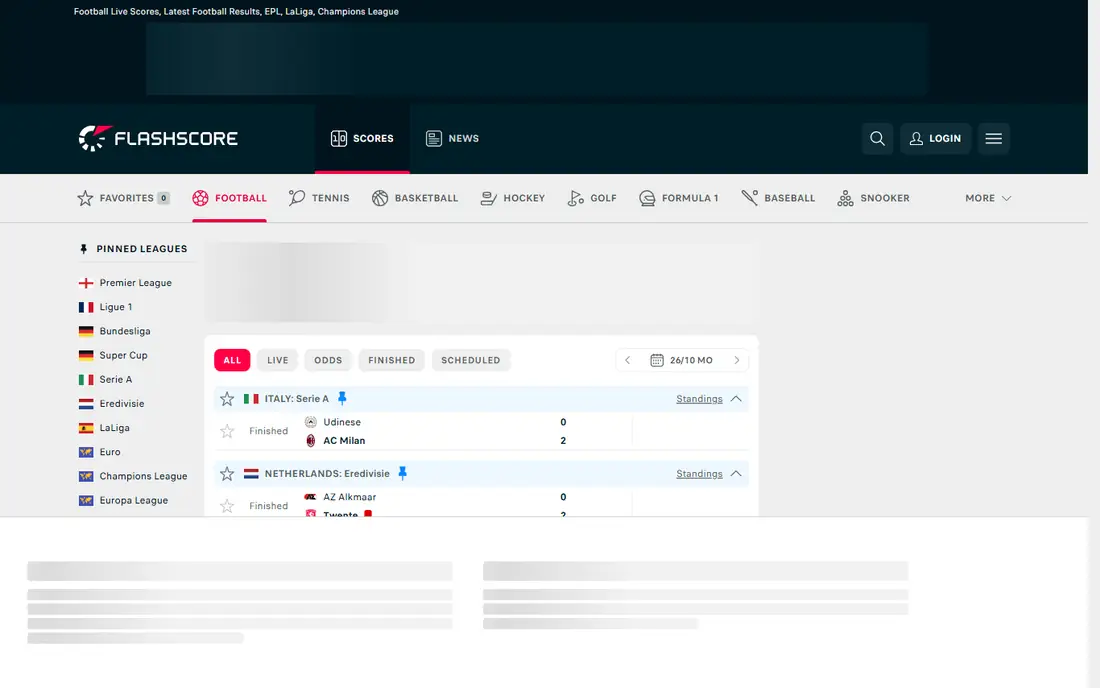Image resolution: width=1100 pixels, height=688 pixels.
Task: Open Serie A in pinned leagues
Action: coord(105,379)
